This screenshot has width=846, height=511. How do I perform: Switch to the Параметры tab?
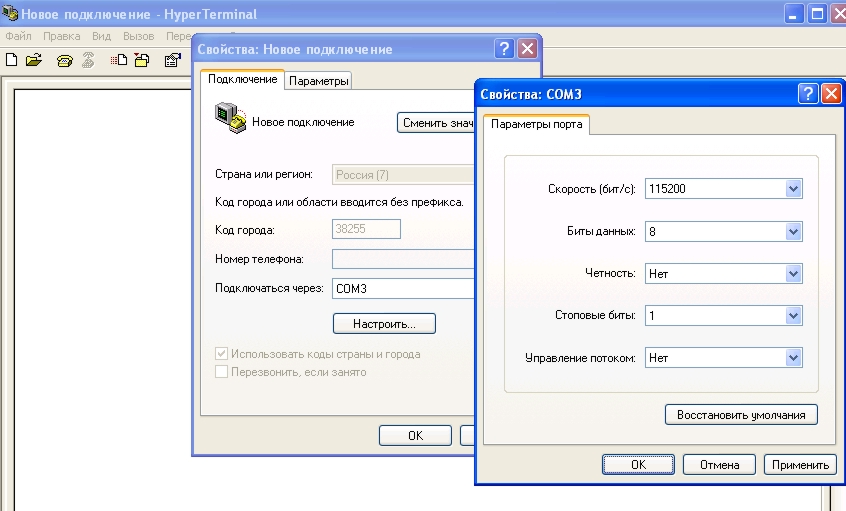point(318,81)
